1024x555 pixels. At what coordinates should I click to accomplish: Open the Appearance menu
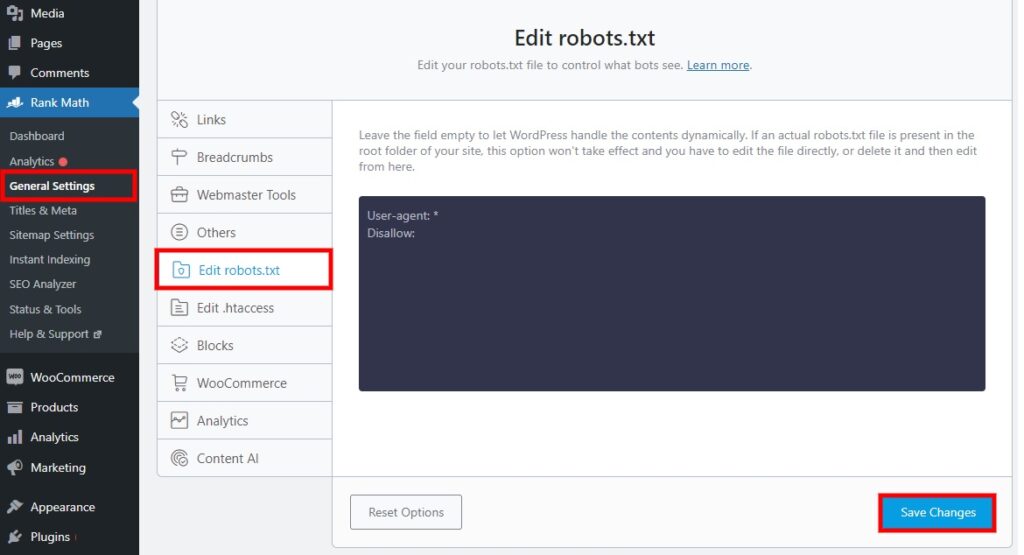tap(69, 507)
